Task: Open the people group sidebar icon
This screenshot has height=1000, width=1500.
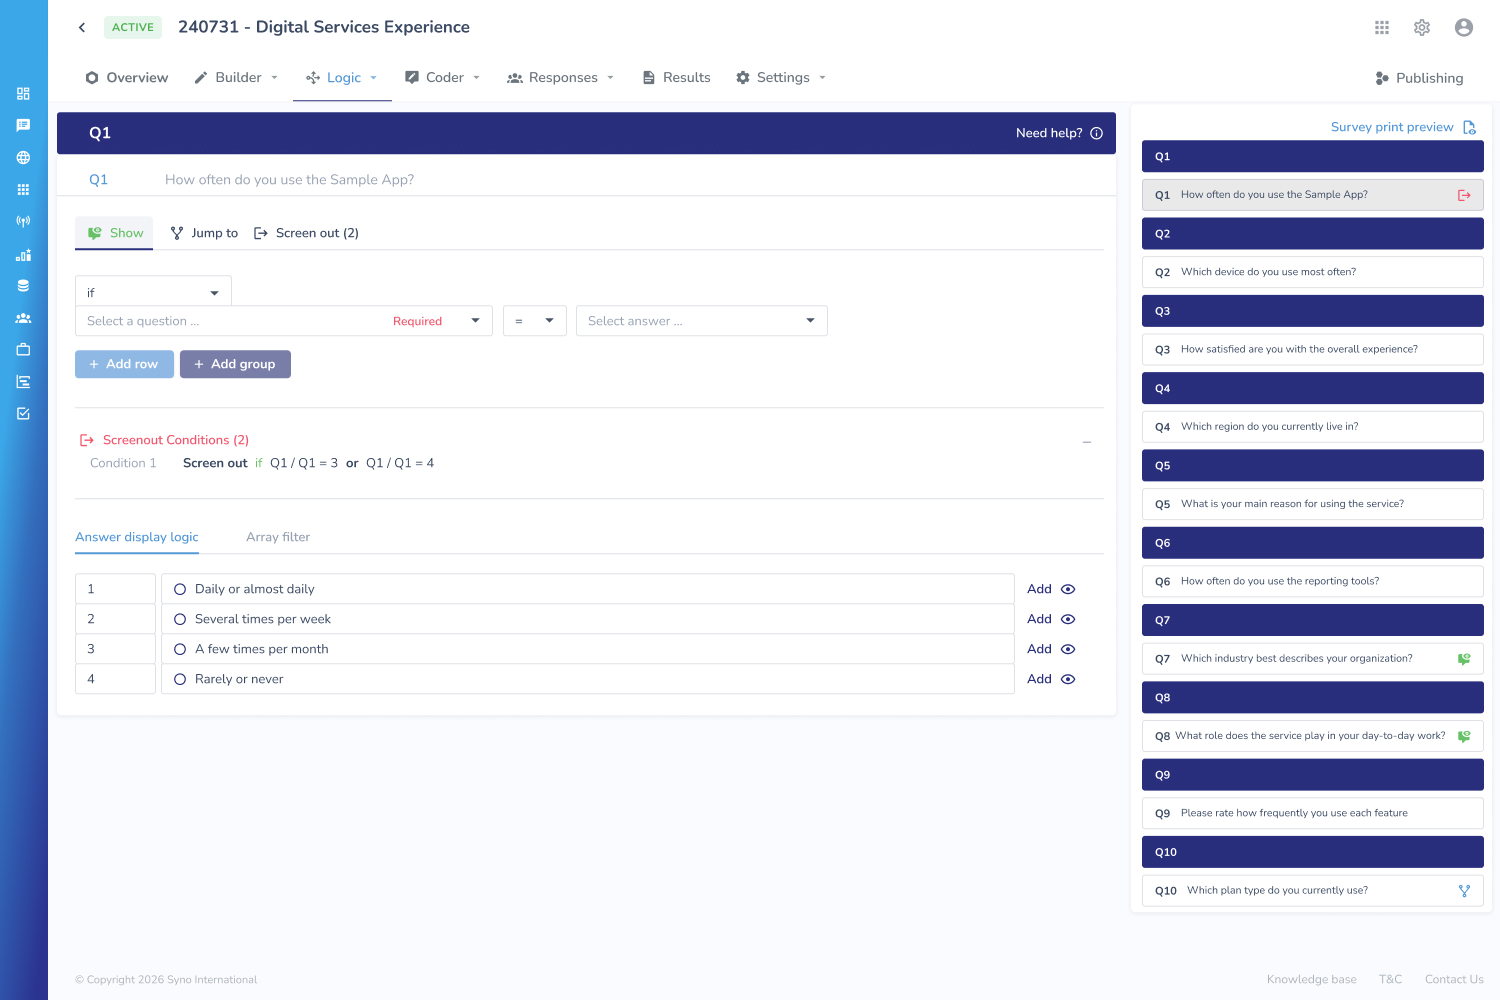Action: (x=23, y=318)
